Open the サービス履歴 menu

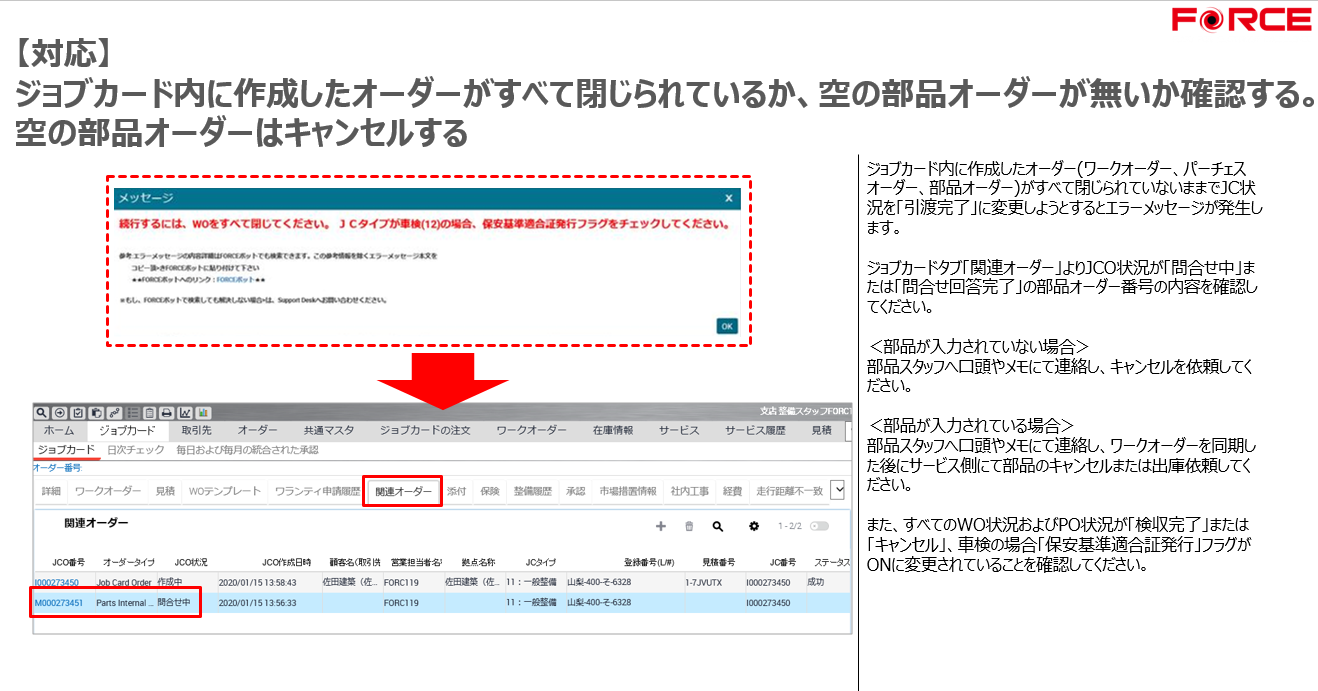[x=755, y=430]
